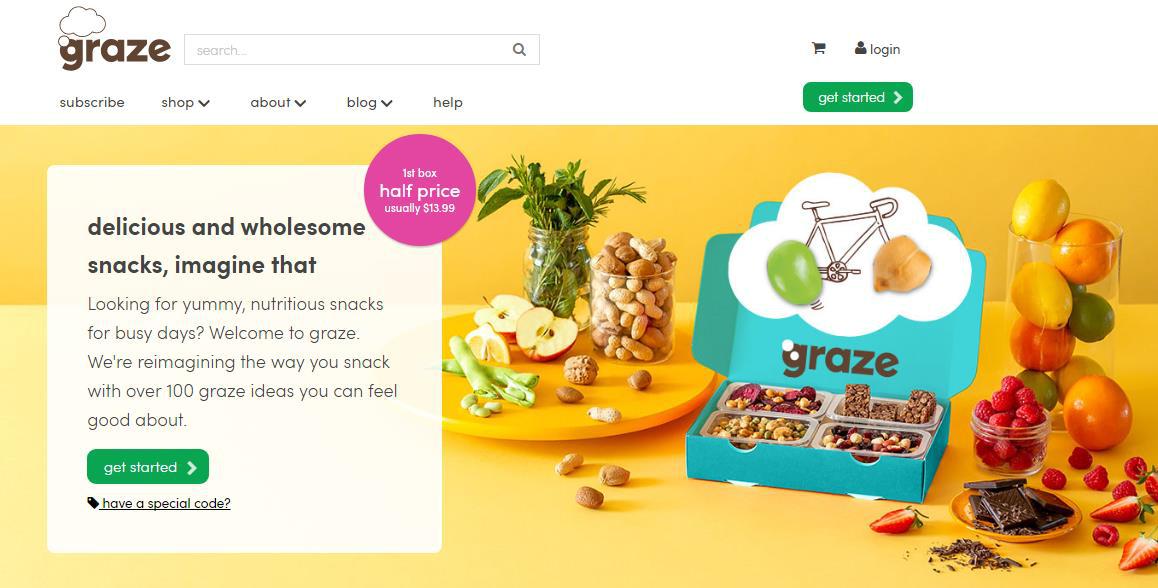Screen dimensions: 1158x588
Task: Click the search magnifier icon
Action: [x=519, y=50]
